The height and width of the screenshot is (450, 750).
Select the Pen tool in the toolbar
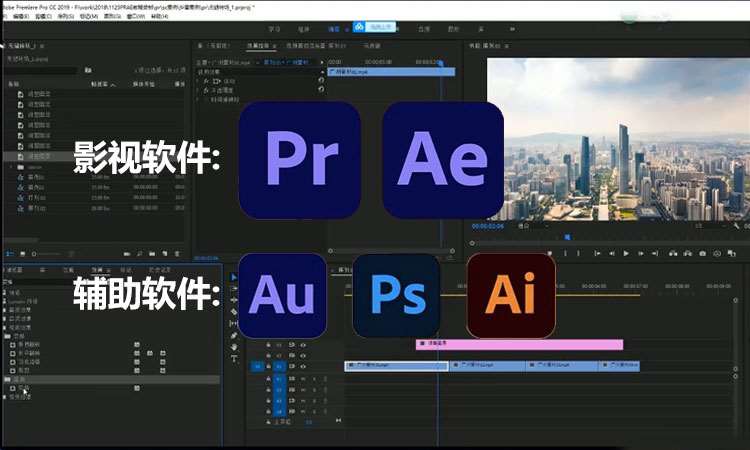(x=234, y=336)
